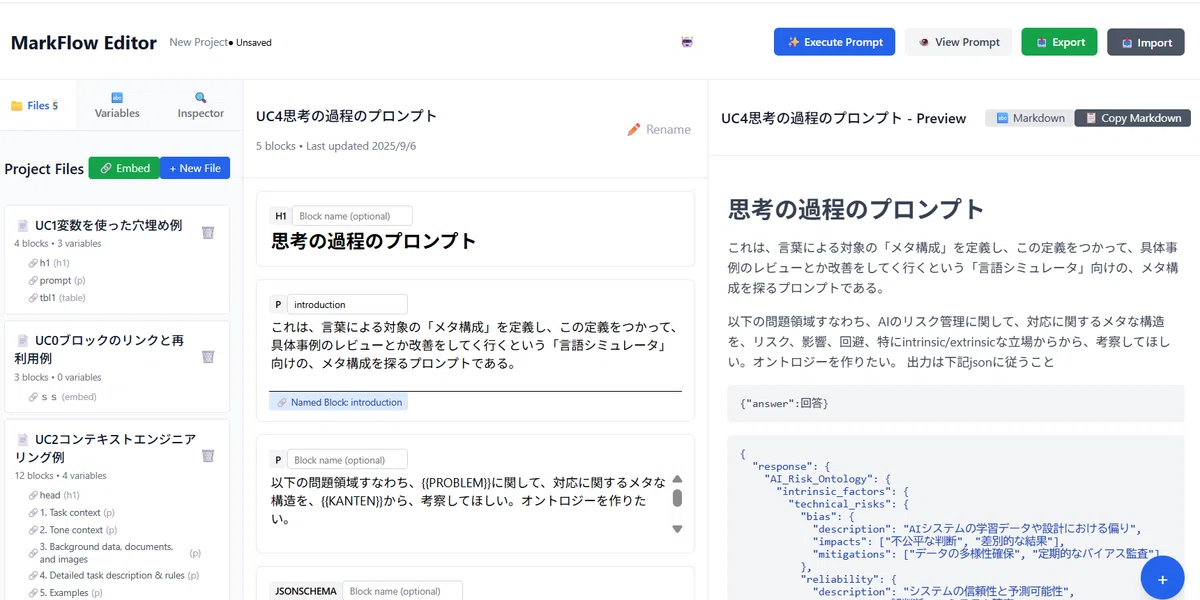This screenshot has height=600, width=1200.
Task: Click the introduction paragraph text area
Action: coord(475,346)
